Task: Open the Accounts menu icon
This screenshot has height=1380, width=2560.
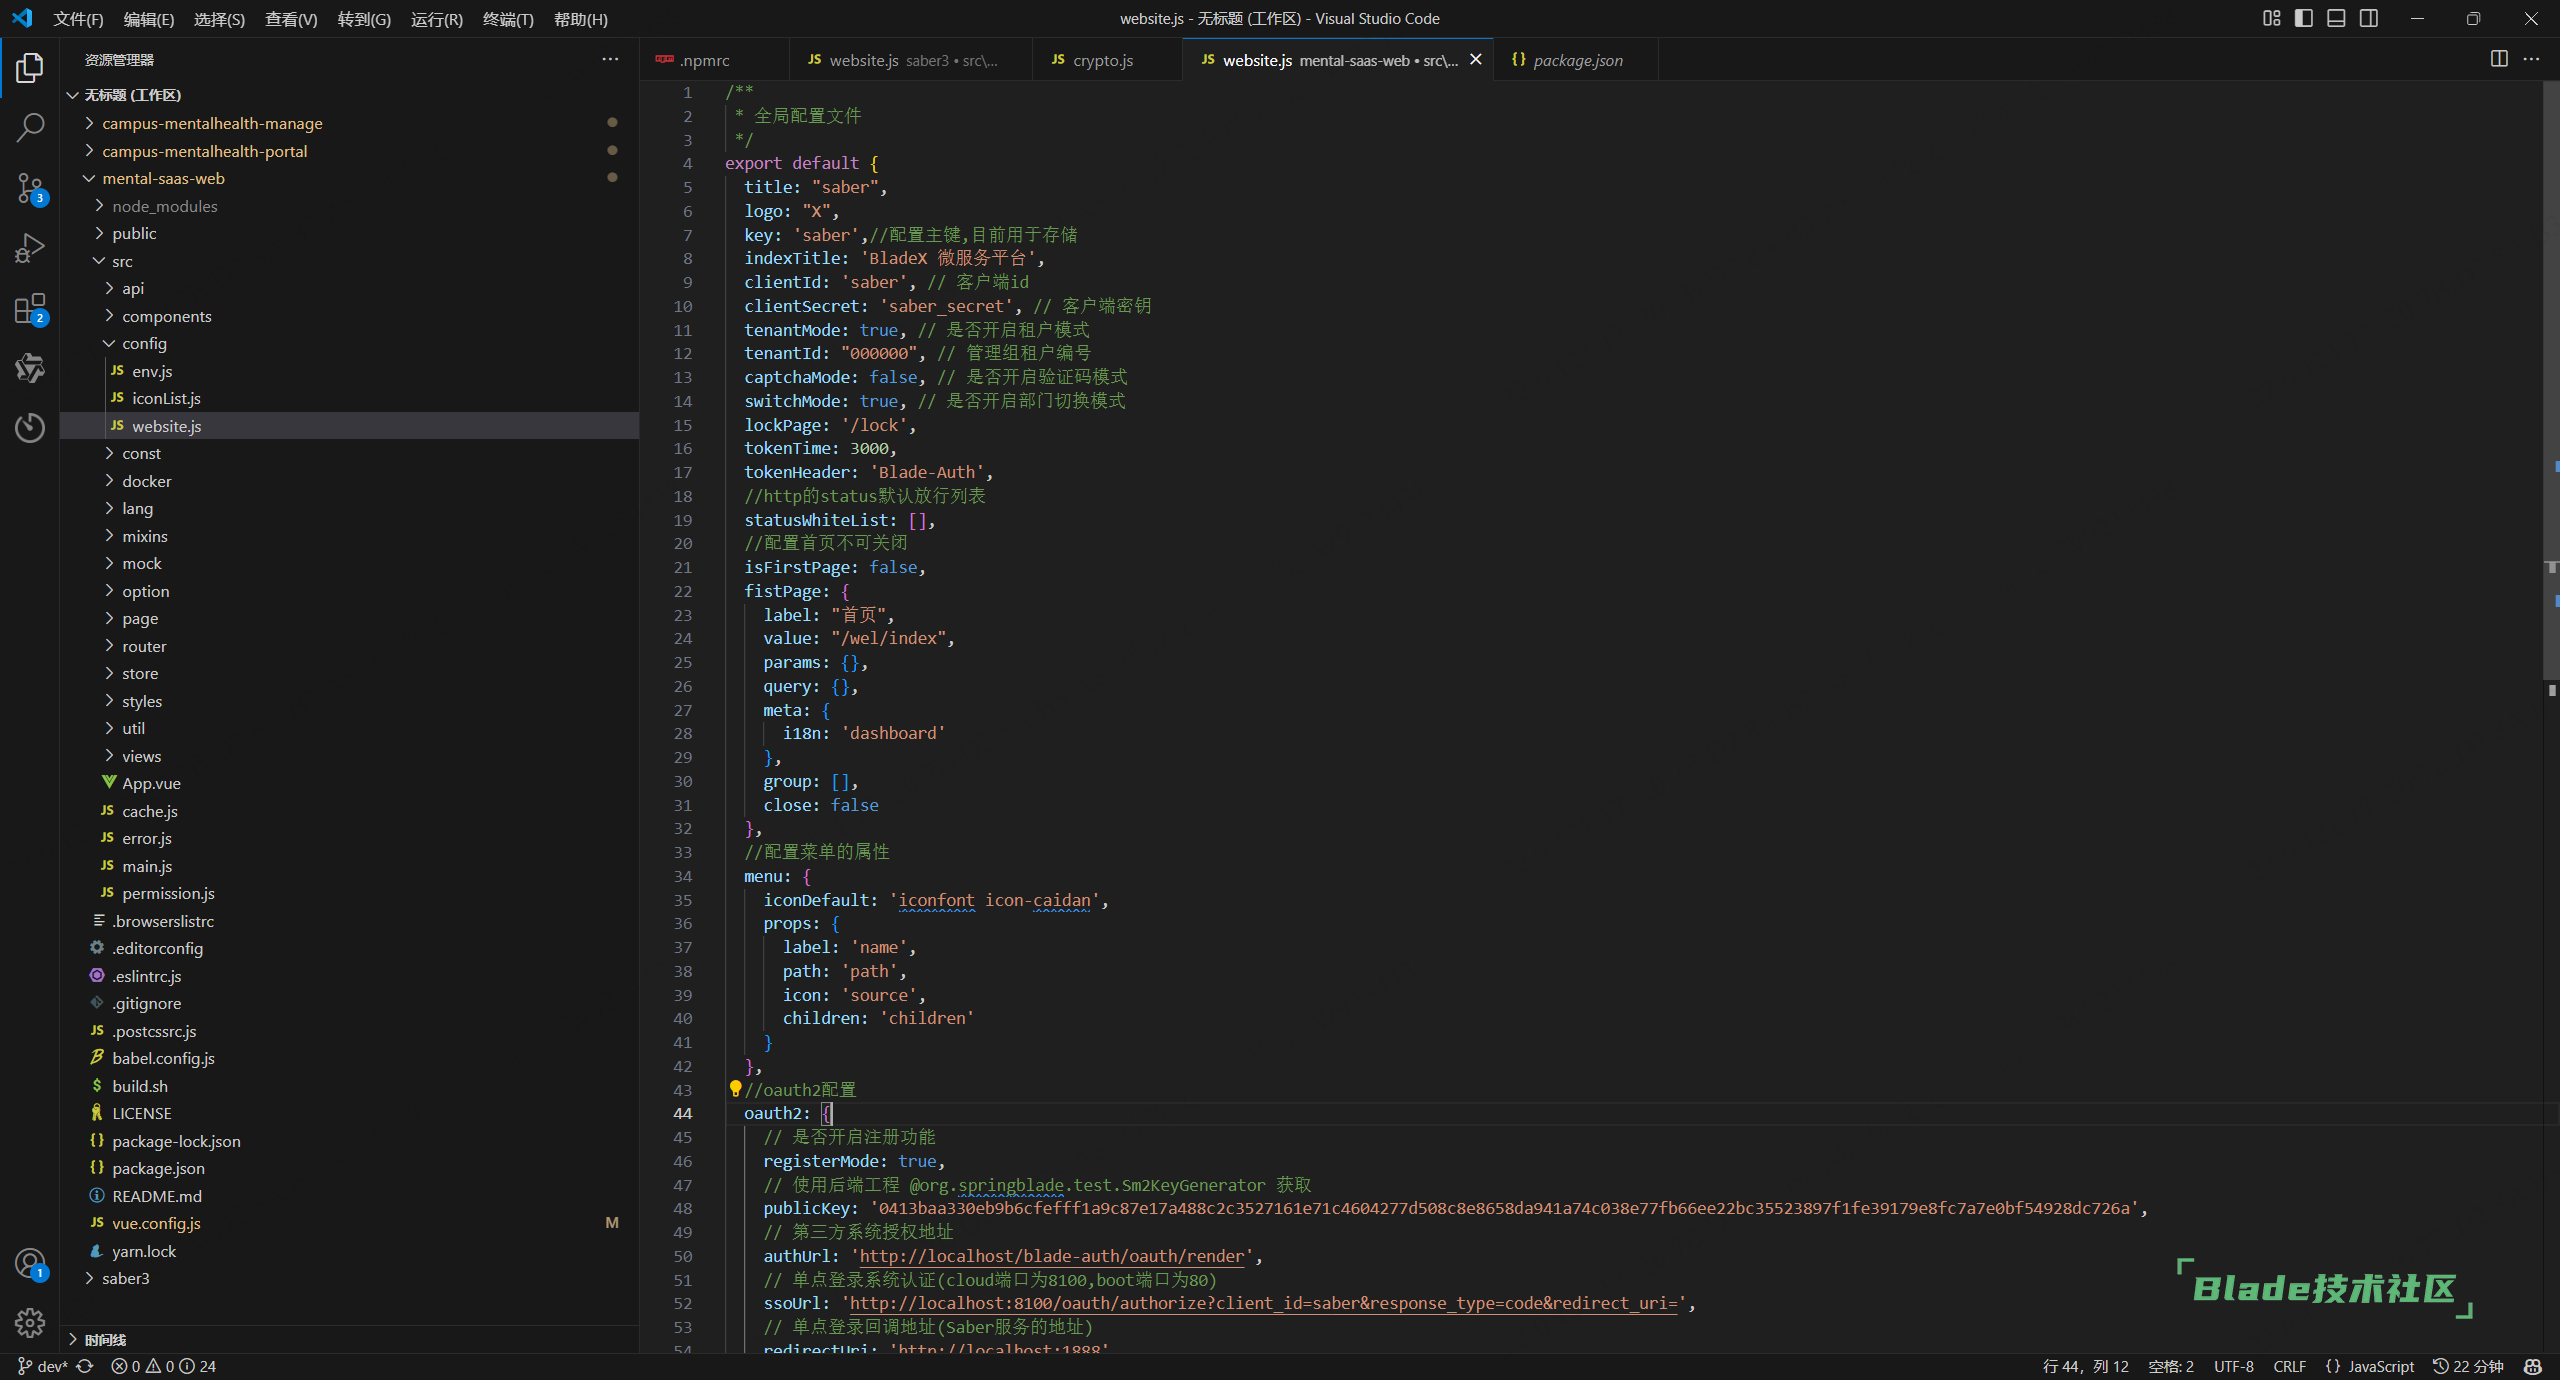Action: point(30,1264)
